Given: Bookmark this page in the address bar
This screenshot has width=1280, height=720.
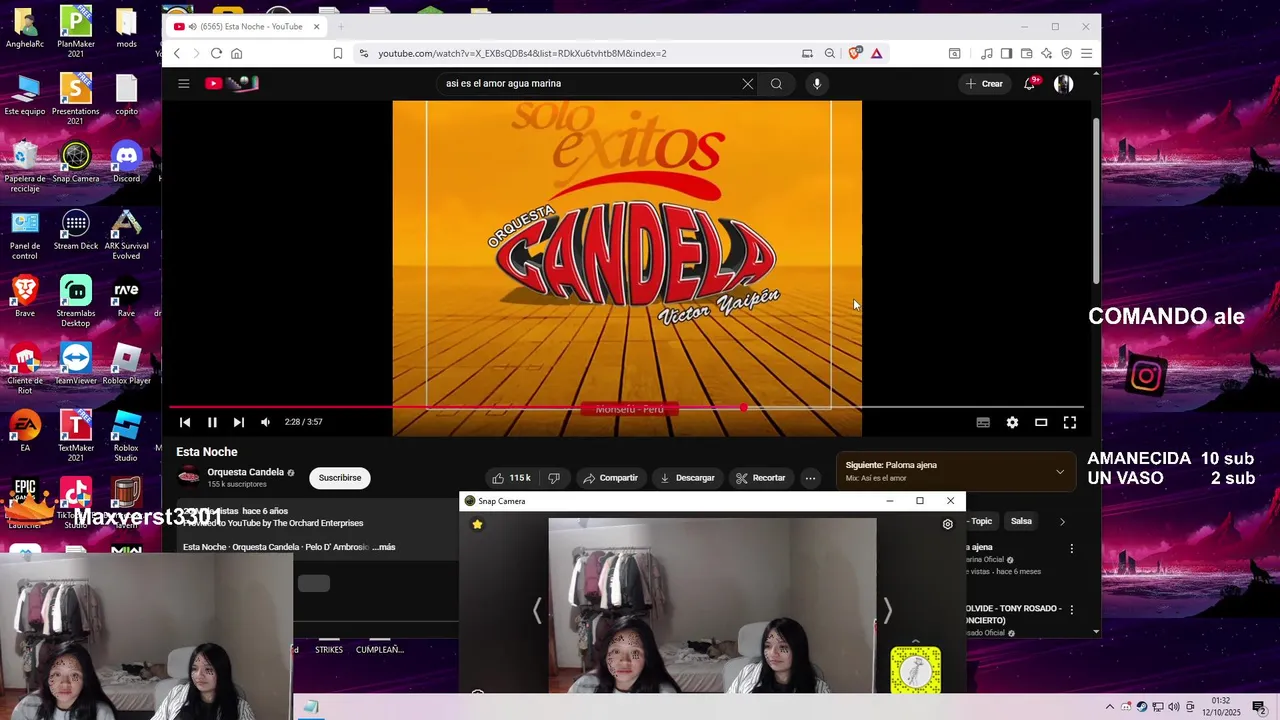Looking at the screenshot, I should pyautogui.click(x=338, y=53).
